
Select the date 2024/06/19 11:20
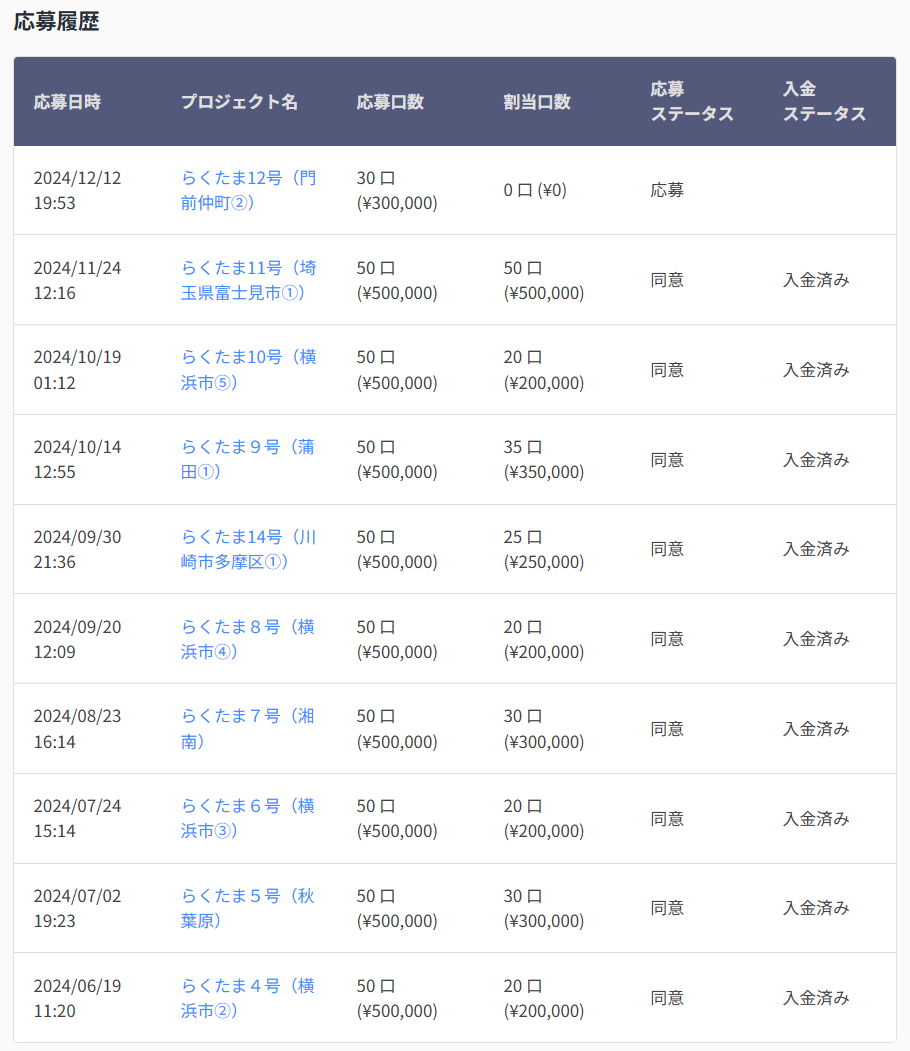point(78,998)
